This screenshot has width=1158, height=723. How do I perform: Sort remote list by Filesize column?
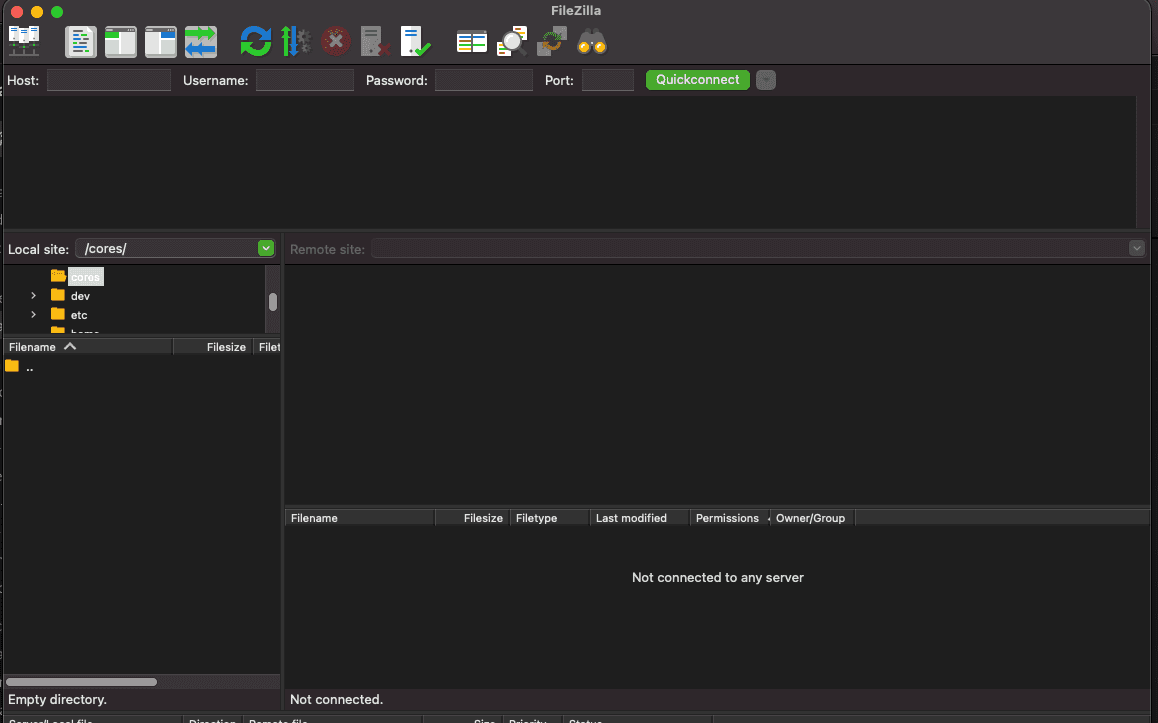click(473, 518)
